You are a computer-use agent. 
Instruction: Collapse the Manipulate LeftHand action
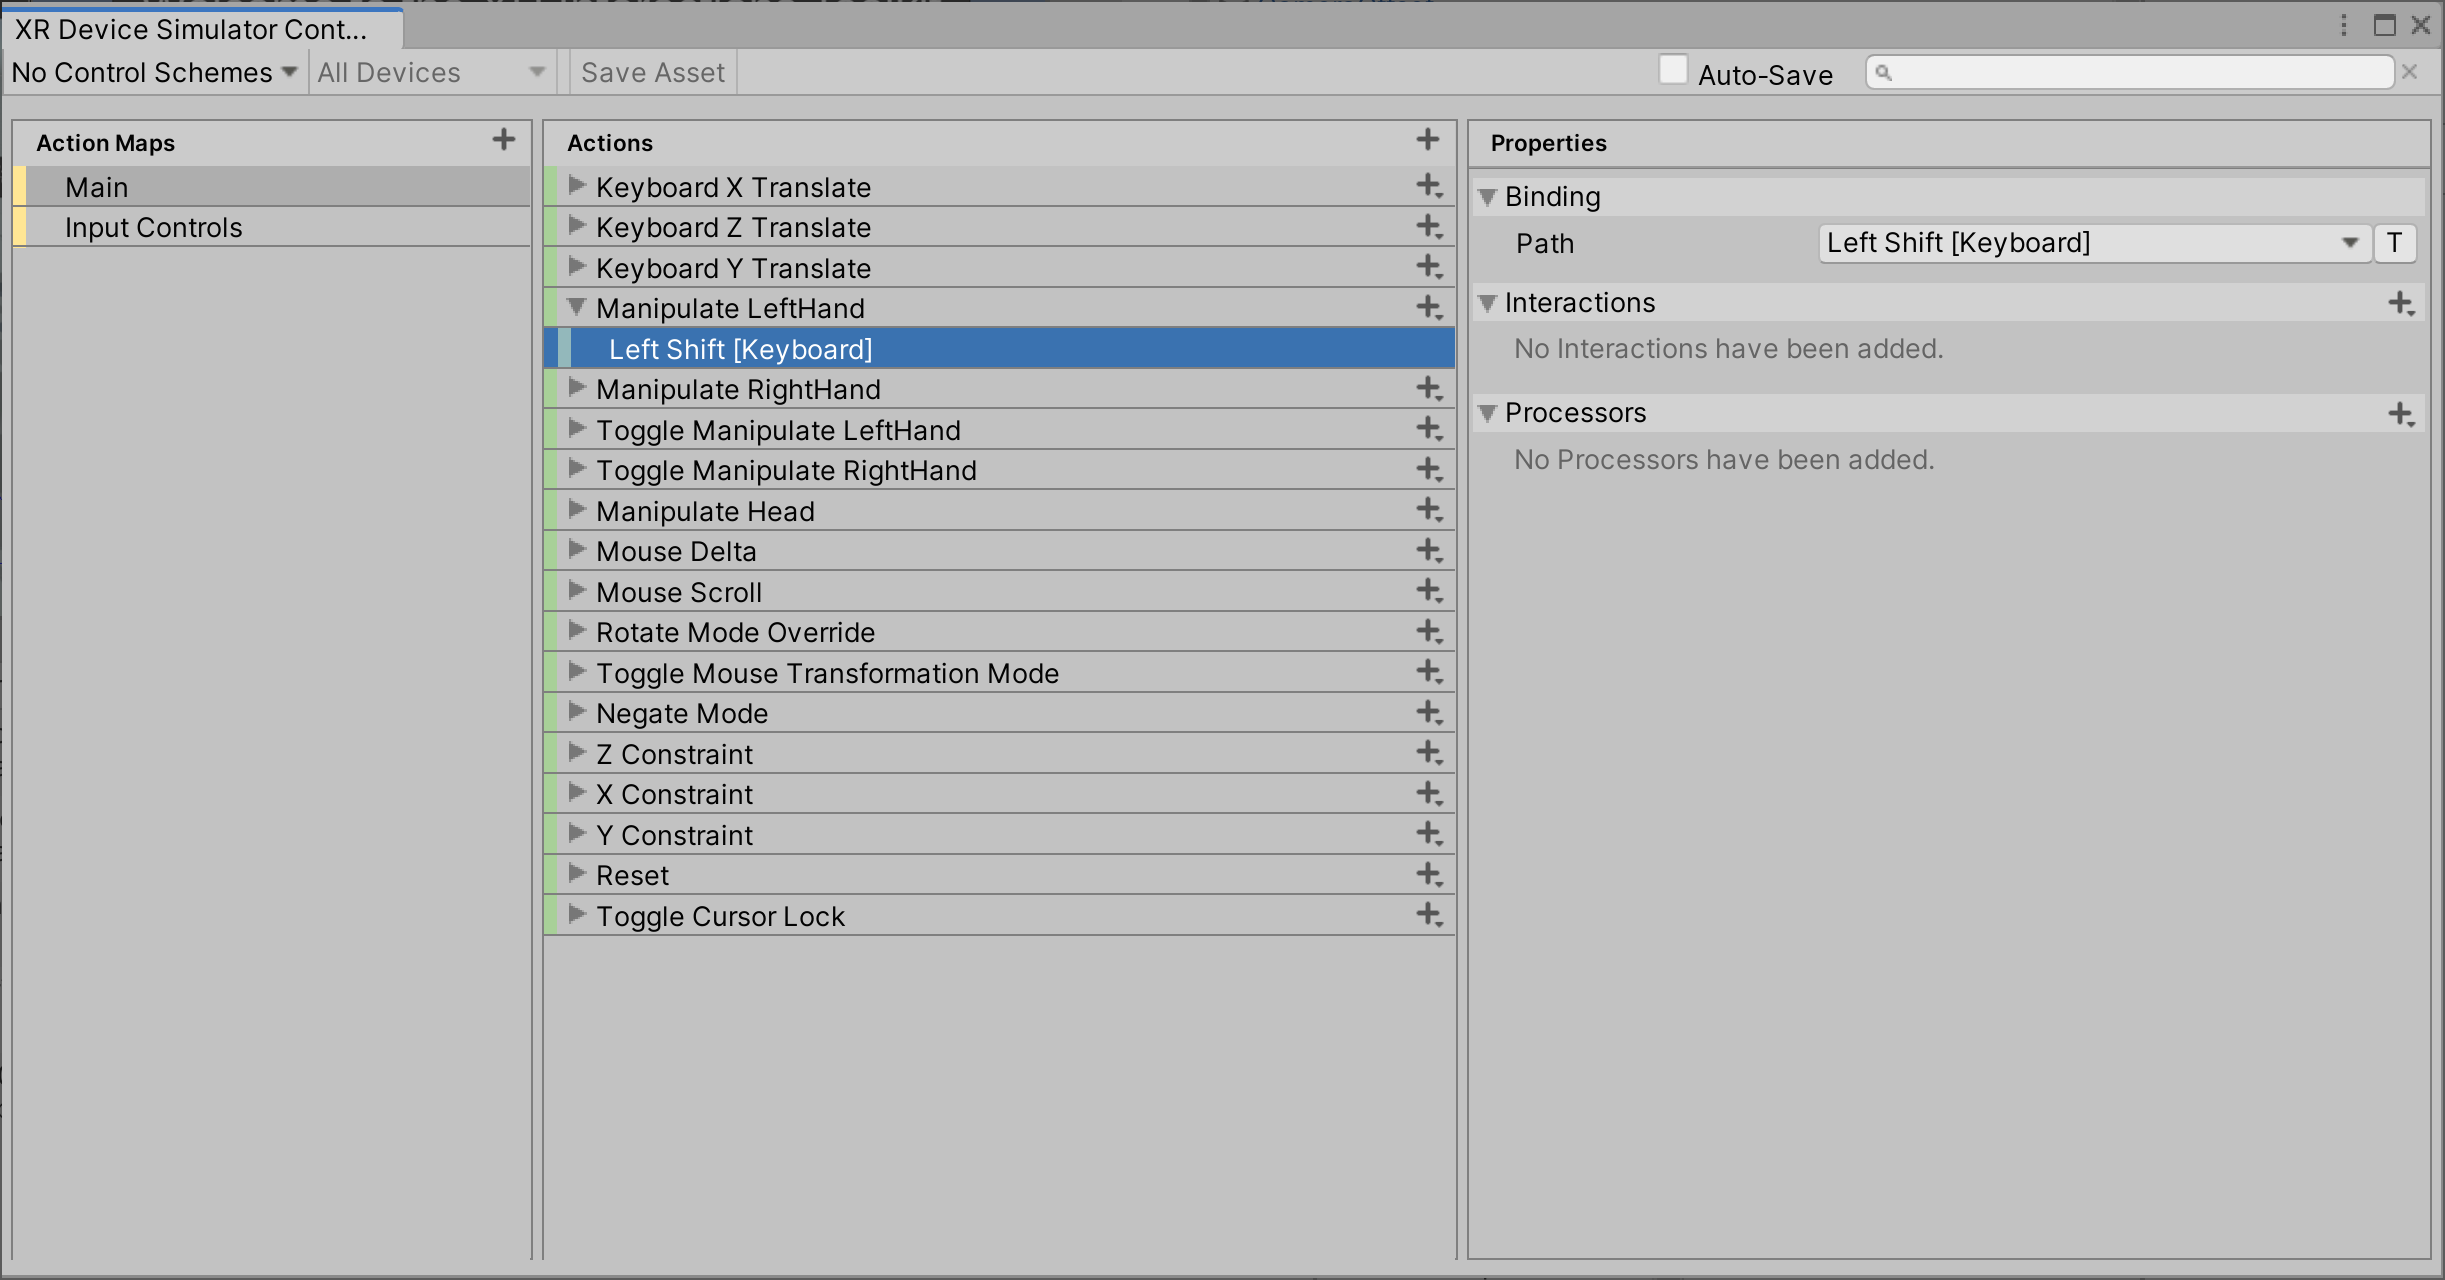coord(577,307)
